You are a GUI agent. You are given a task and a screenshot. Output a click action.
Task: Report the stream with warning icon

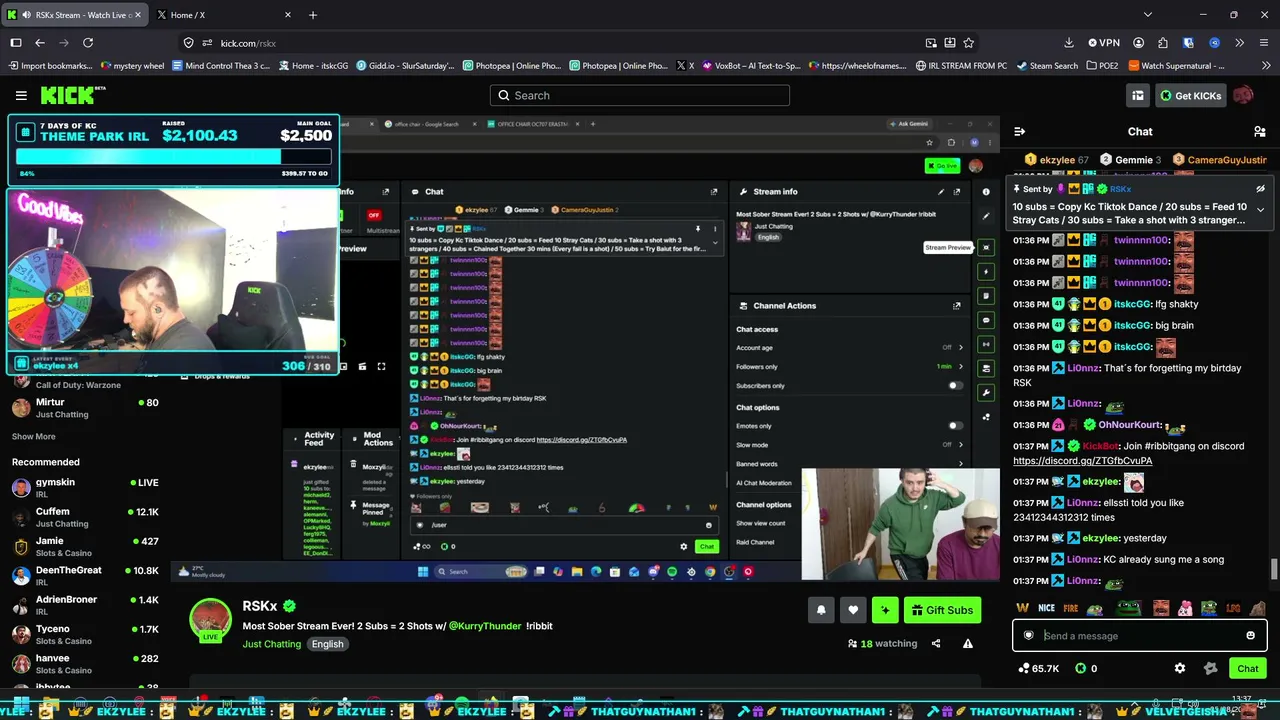(967, 644)
